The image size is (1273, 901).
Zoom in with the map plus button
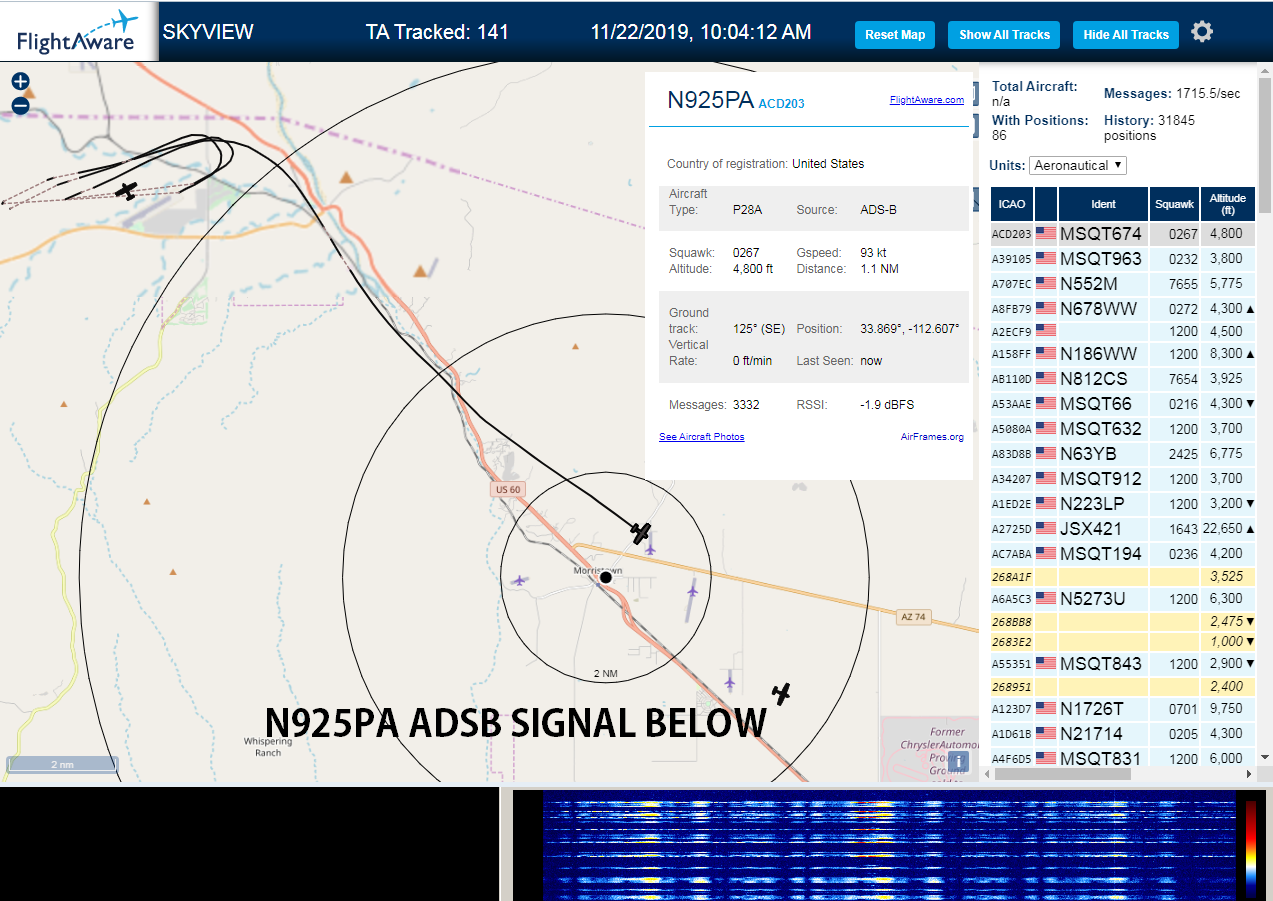[x=20, y=82]
